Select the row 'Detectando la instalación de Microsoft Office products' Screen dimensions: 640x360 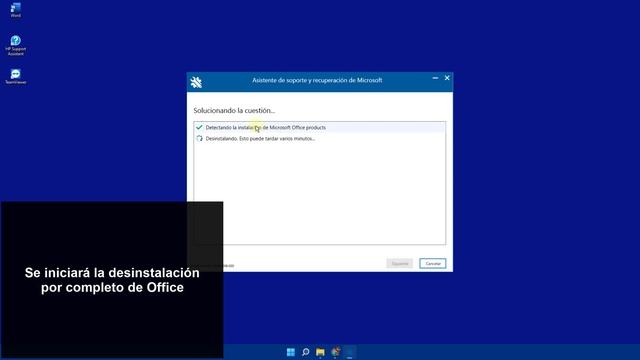pos(320,127)
